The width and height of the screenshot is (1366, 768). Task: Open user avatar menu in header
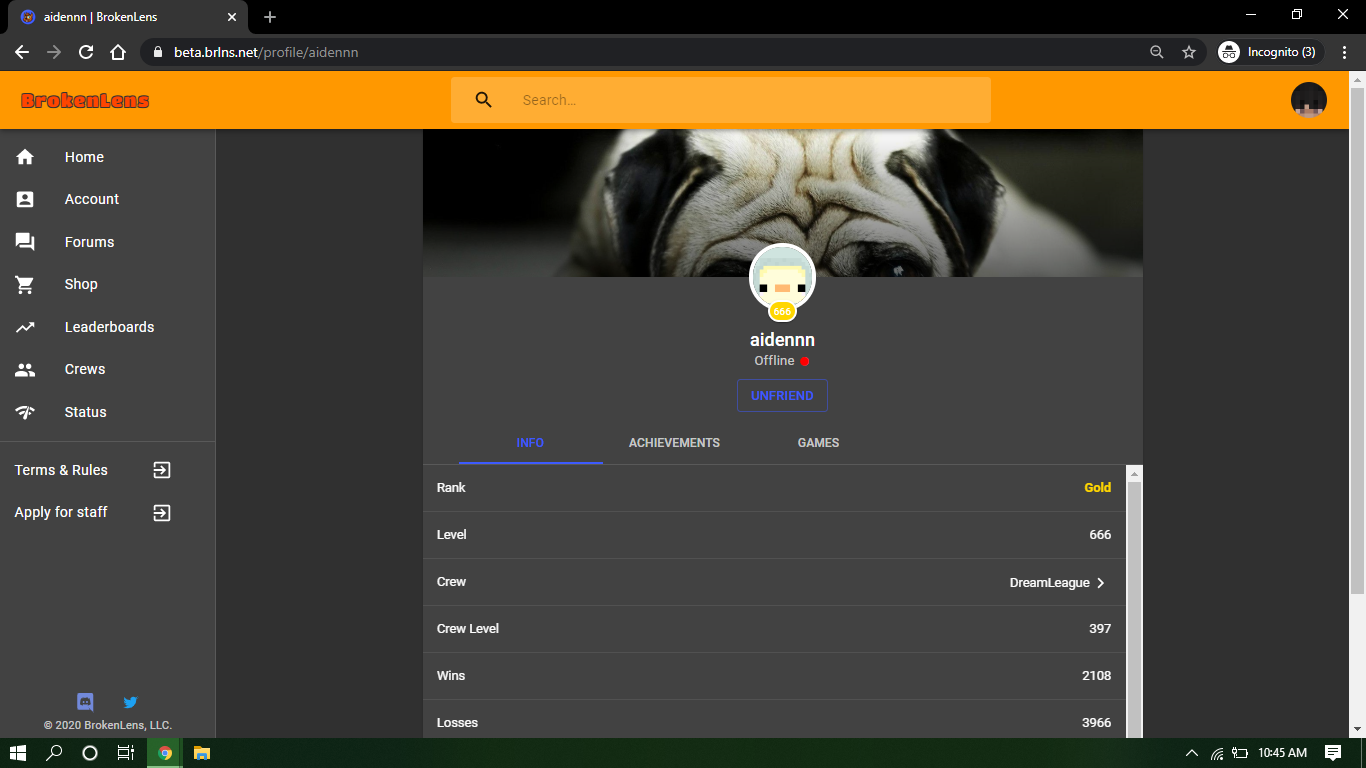1308,100
